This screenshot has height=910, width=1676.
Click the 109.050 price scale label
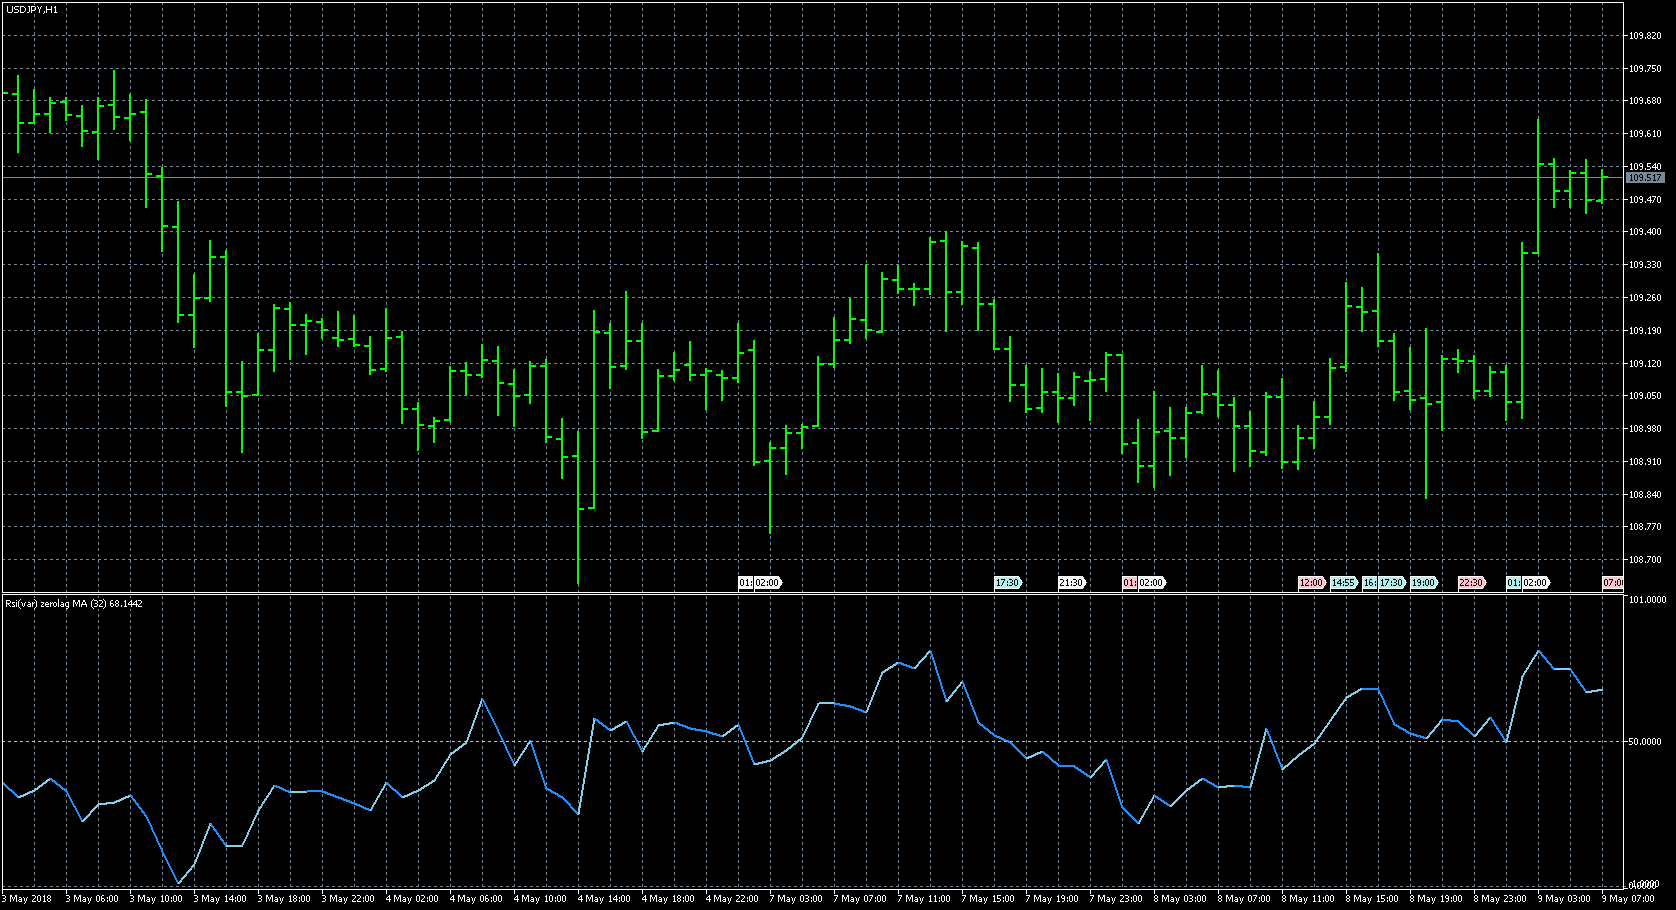click(x=1643, y=396)
